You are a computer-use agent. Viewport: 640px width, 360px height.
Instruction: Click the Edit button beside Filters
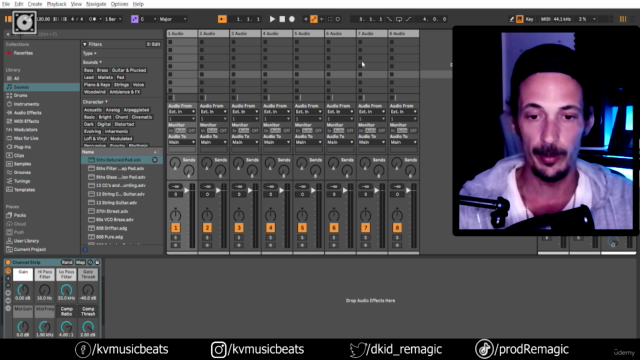click(153, 44)
